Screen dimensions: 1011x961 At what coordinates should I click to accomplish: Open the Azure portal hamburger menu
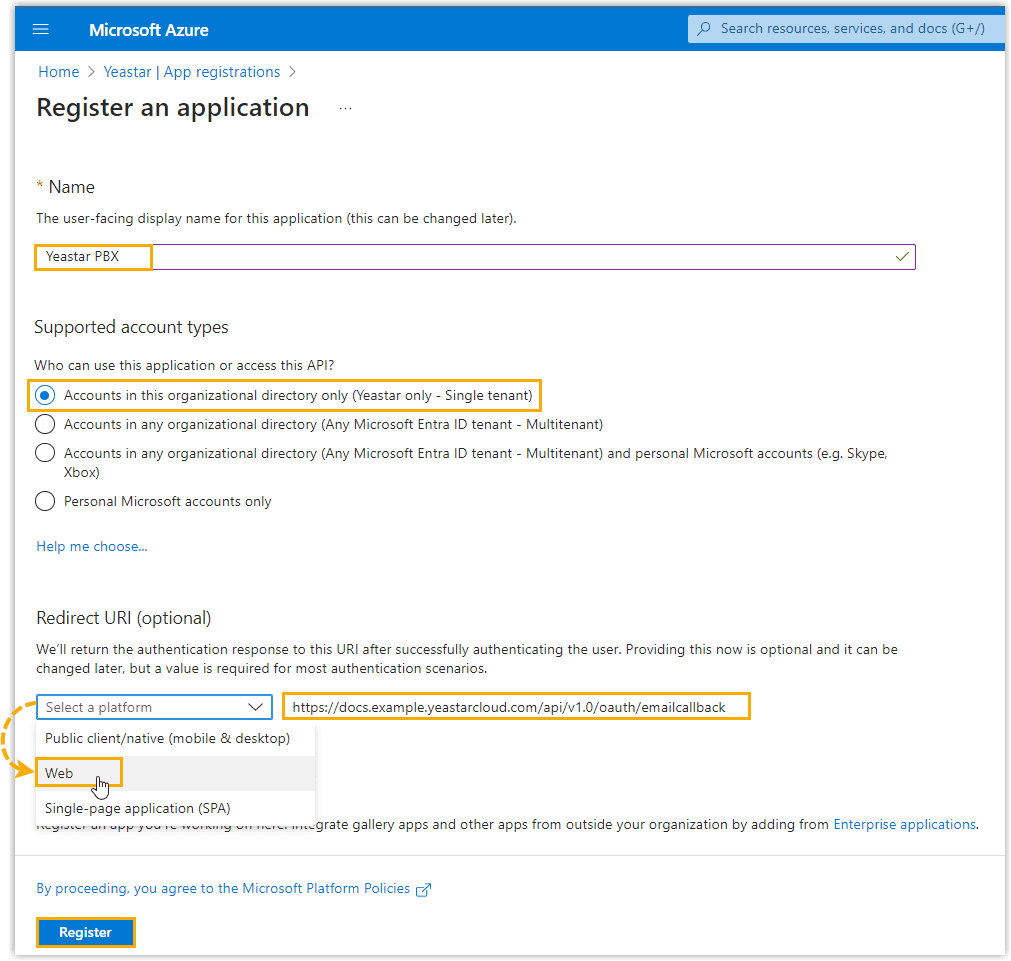40,28
